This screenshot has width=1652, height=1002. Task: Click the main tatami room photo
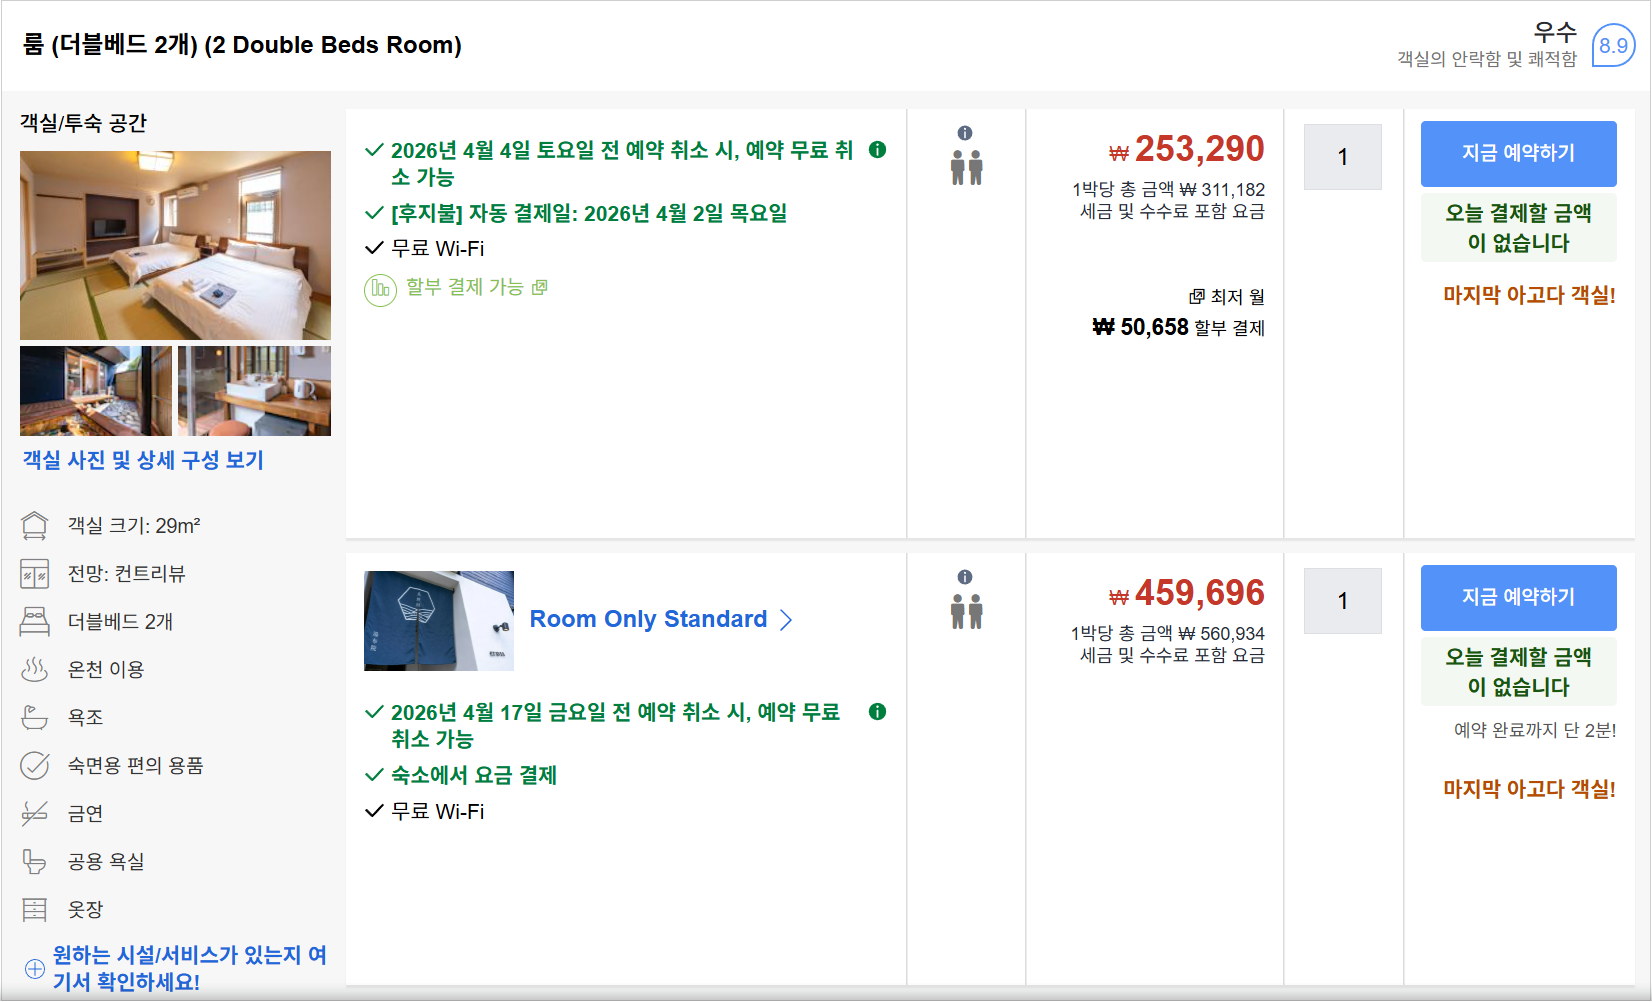175,245
